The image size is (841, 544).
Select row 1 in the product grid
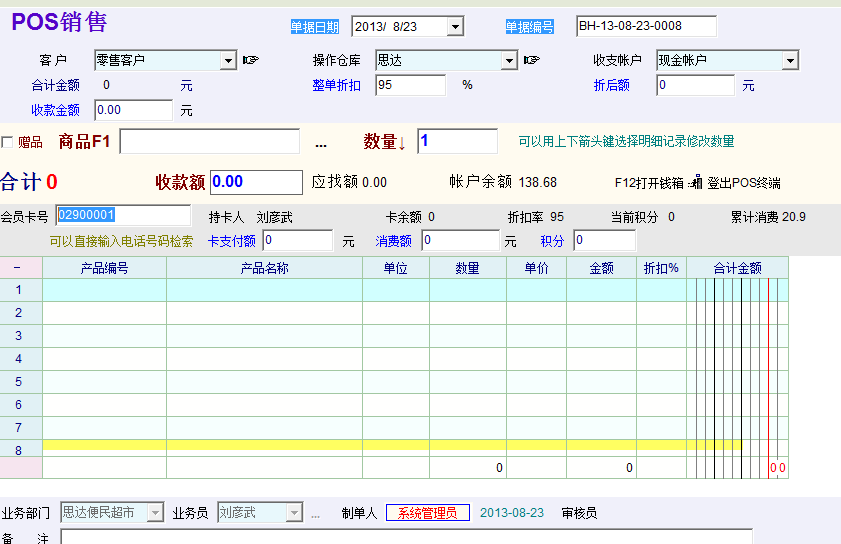[x=20, y=290]
